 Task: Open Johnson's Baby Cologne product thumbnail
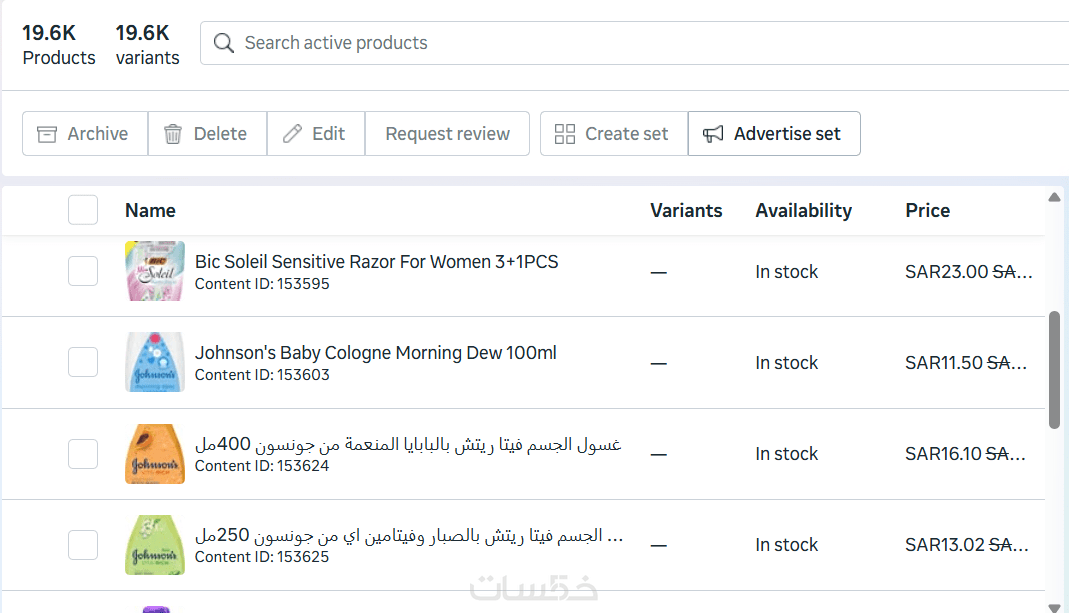155,362
